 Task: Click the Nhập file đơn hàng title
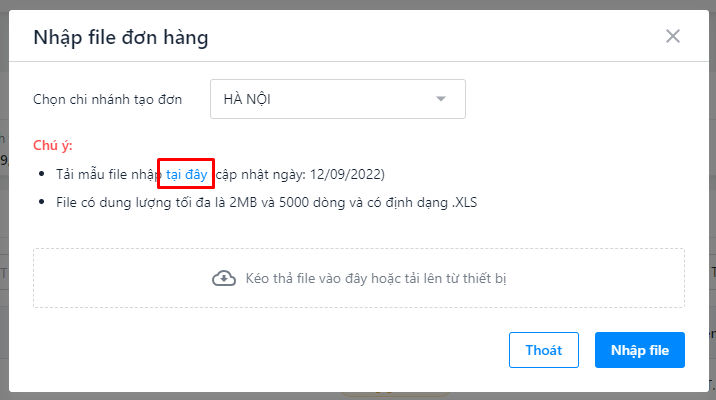click(121, 37)
